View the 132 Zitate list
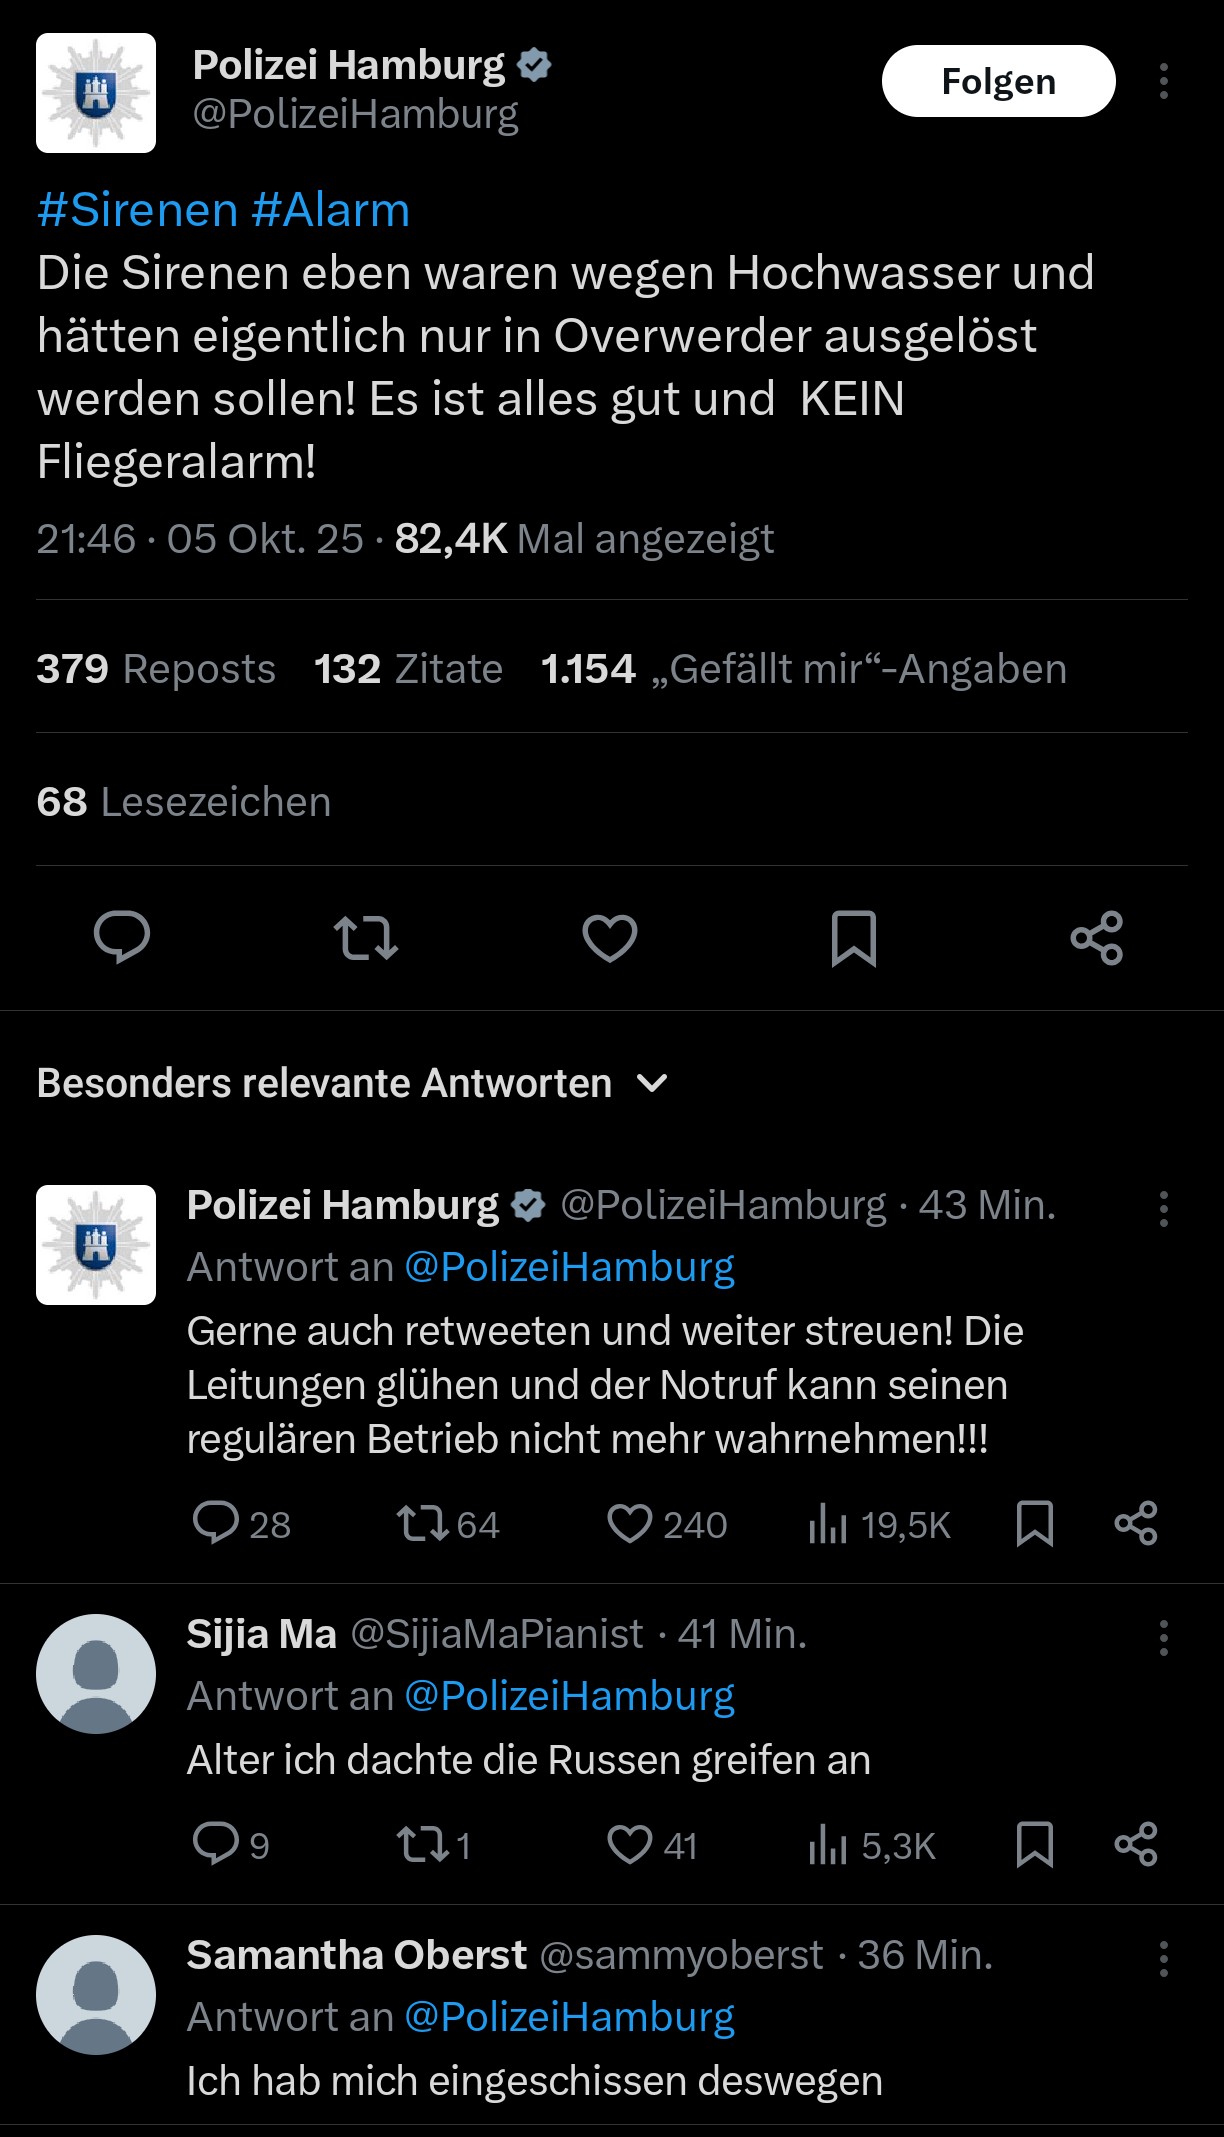This screenshot has width=1224, height=2137. [x=408, y=669]
